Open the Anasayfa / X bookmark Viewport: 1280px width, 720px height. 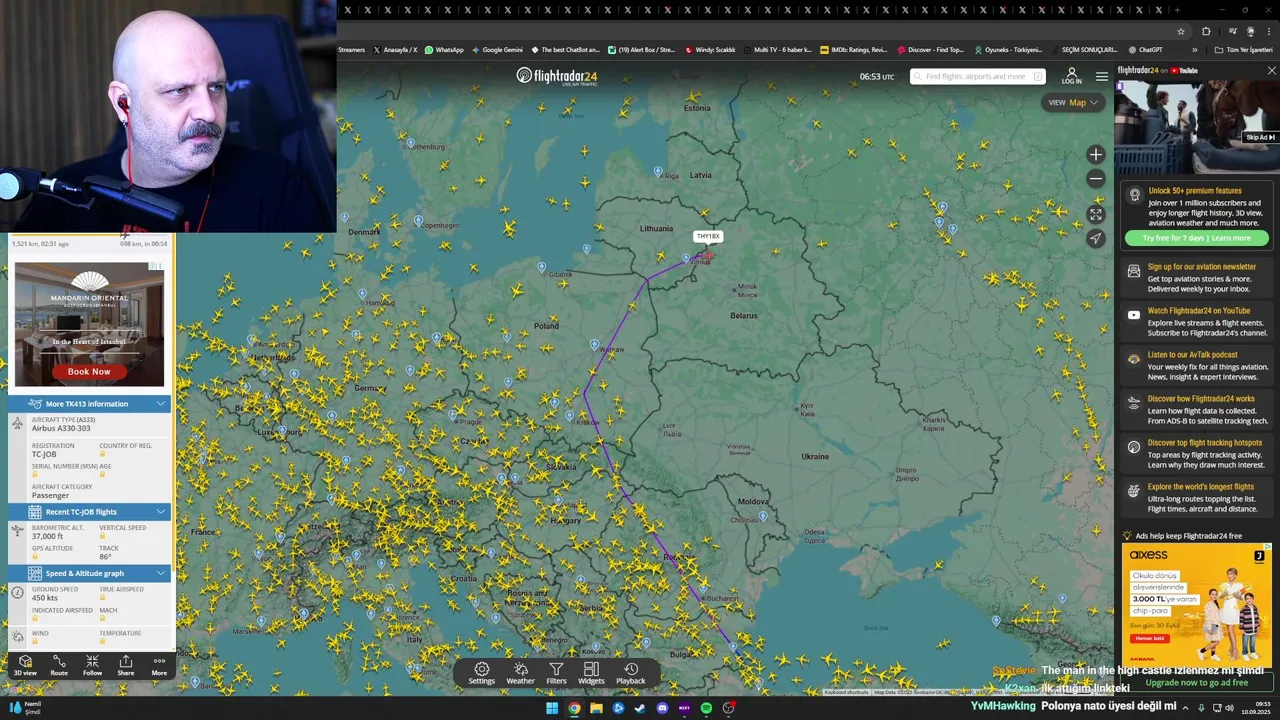(x=395, y=49)
